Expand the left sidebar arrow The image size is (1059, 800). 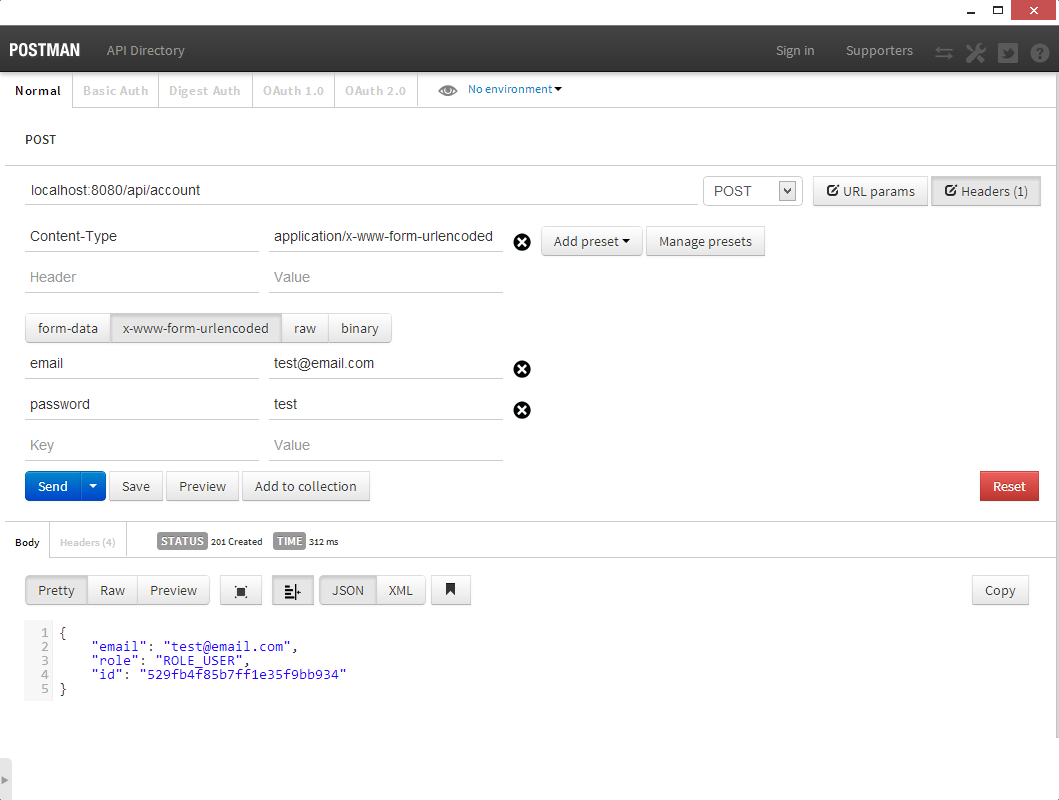5,780
